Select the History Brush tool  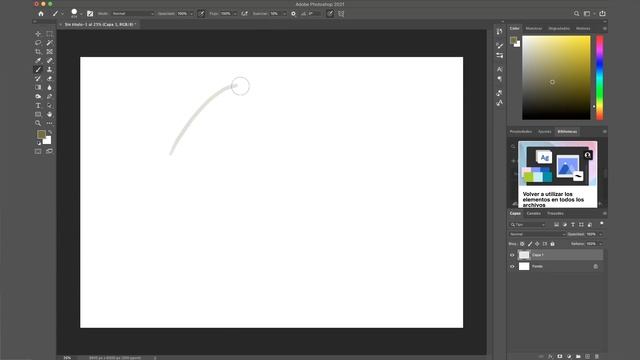point(38,78)
